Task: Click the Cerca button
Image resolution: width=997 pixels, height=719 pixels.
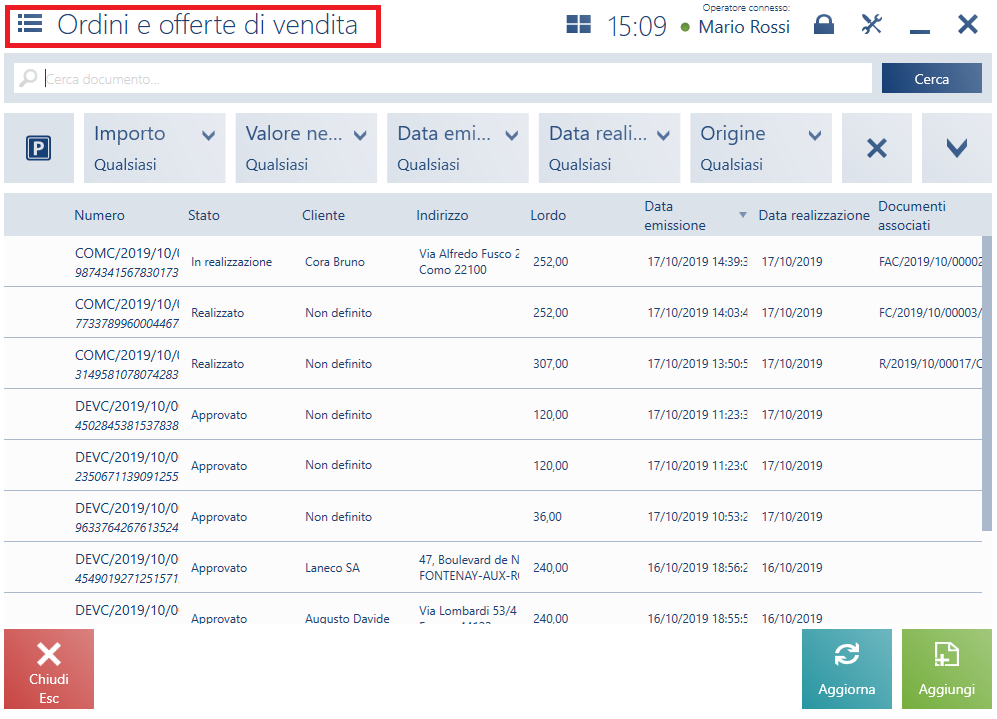Action: point(932,78)
